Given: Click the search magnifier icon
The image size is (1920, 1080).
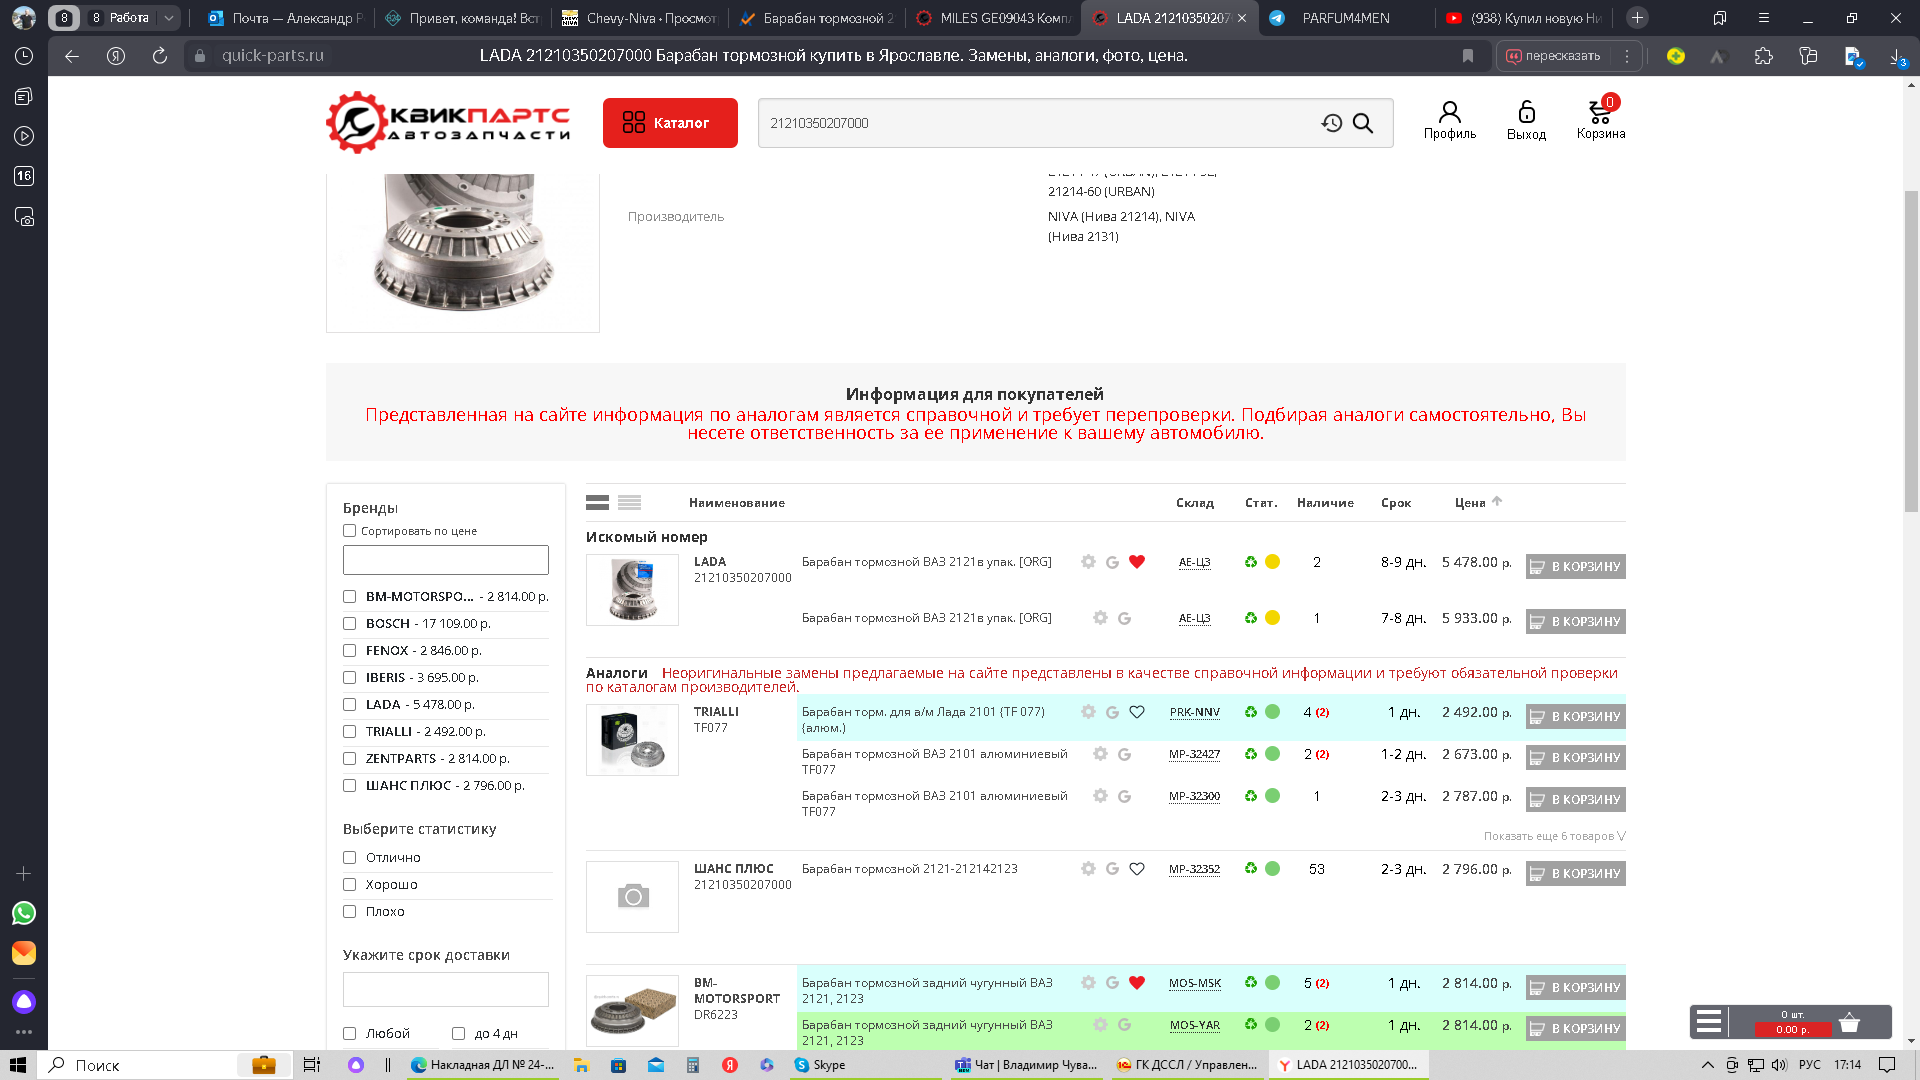Looking at the screenshot, I should [1363, 123].
